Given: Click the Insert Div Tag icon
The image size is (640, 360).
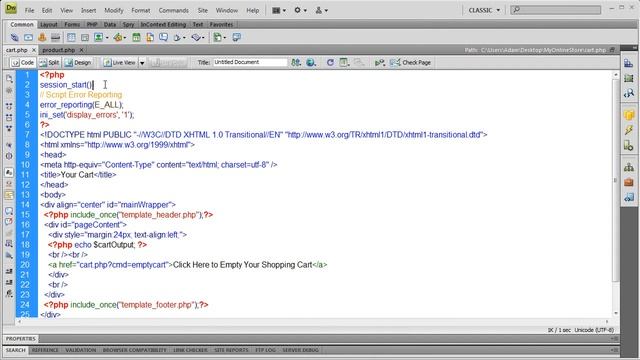Looking at the screenshot, I should pos(85,38).
